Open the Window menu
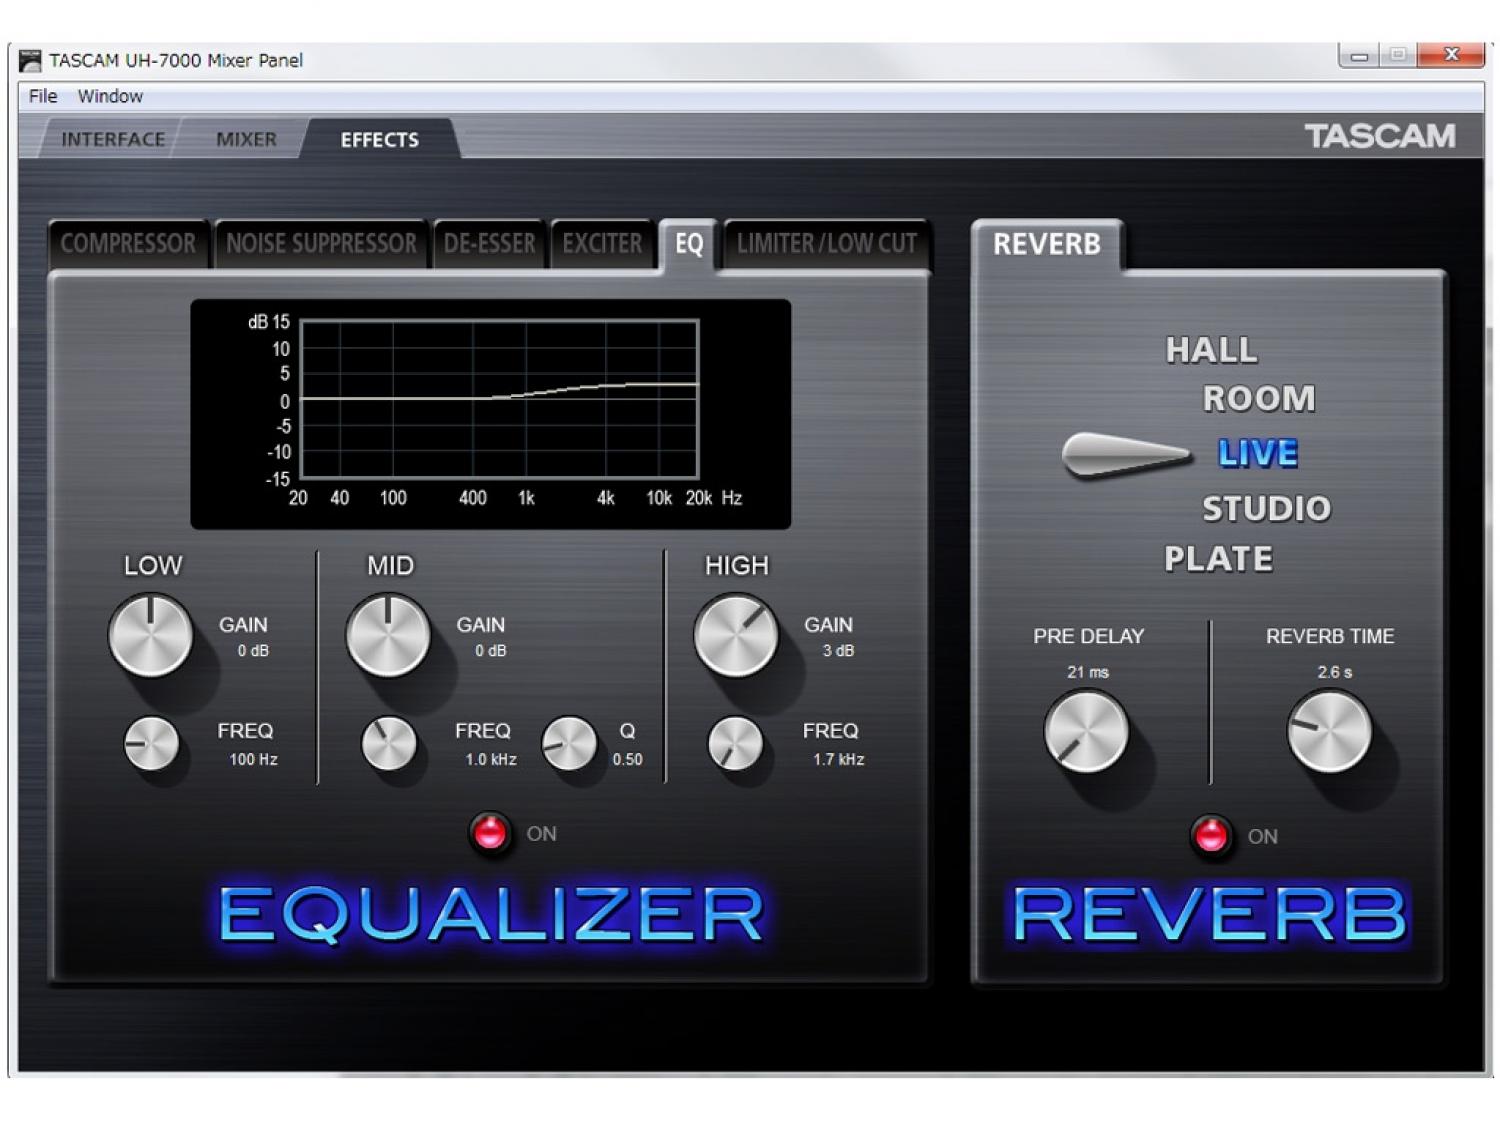The height and width of the screenshot is (1125, 1500). coord(110,96)
